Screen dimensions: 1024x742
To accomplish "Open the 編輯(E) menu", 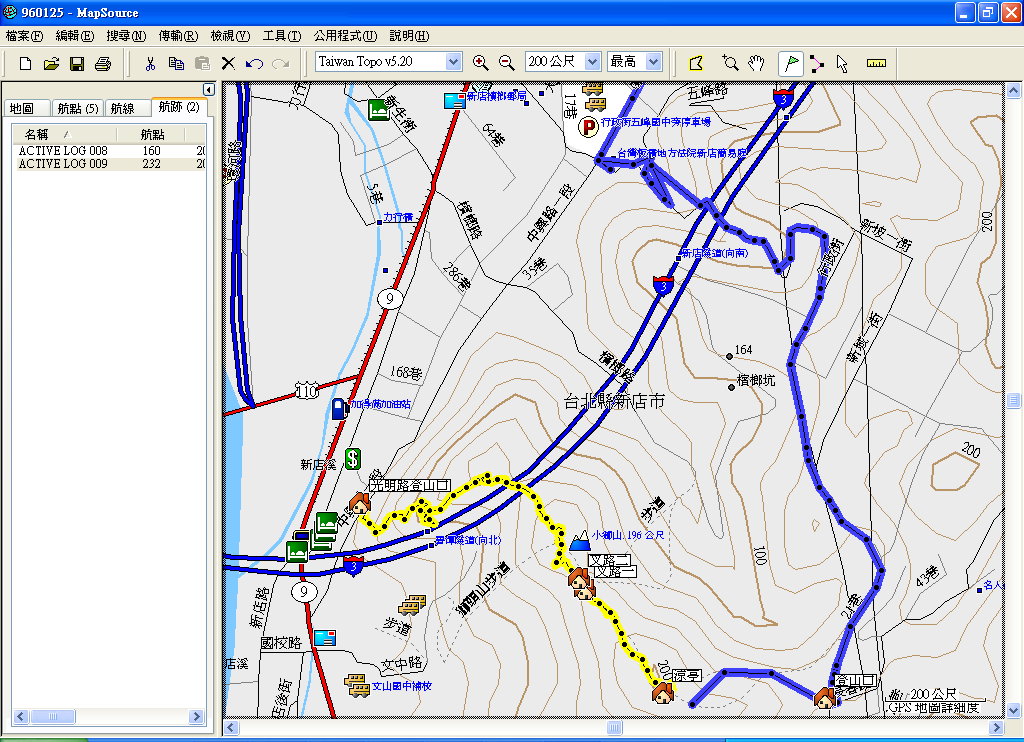I will tap(75, 36).
